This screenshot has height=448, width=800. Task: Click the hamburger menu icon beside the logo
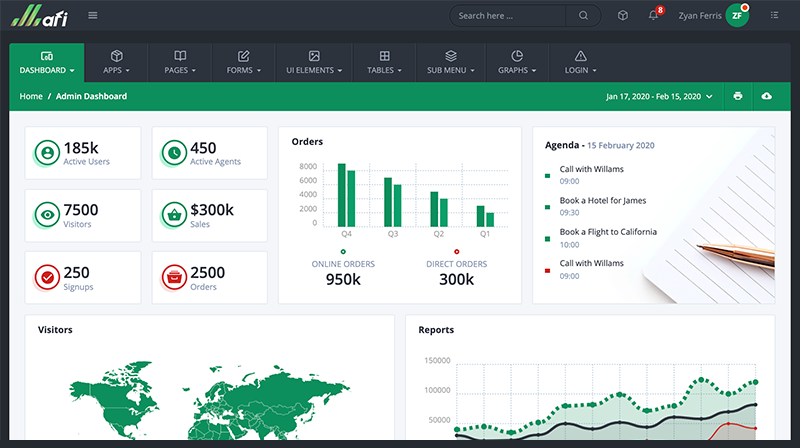pyautogui.click(x=93, y=15)
